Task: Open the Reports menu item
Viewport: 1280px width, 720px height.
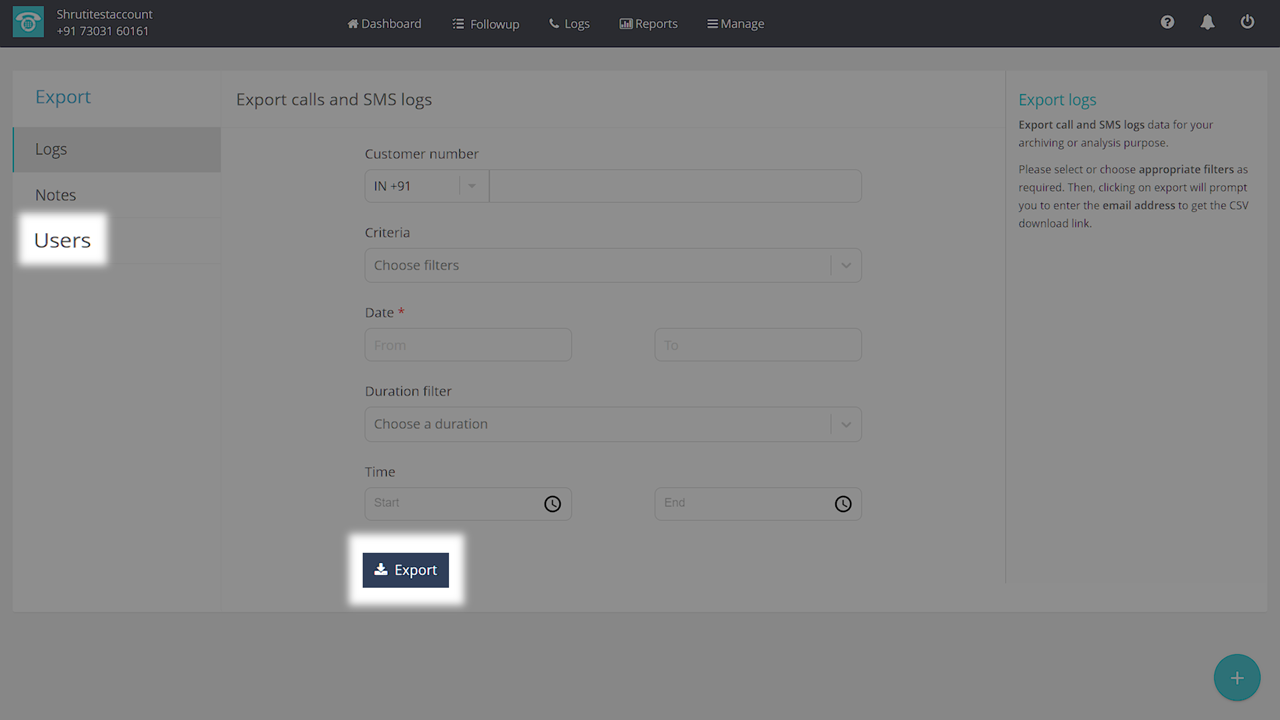Action: [648, 23]
